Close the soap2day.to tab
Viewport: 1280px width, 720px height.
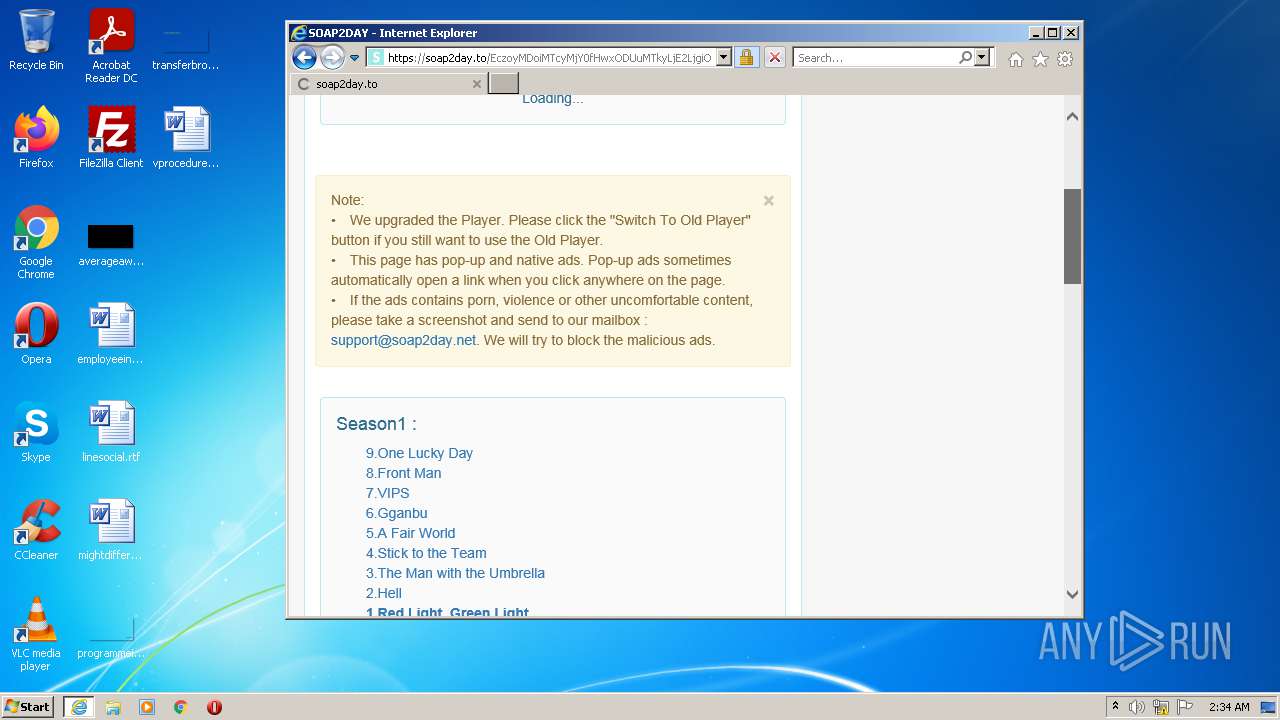477,84
